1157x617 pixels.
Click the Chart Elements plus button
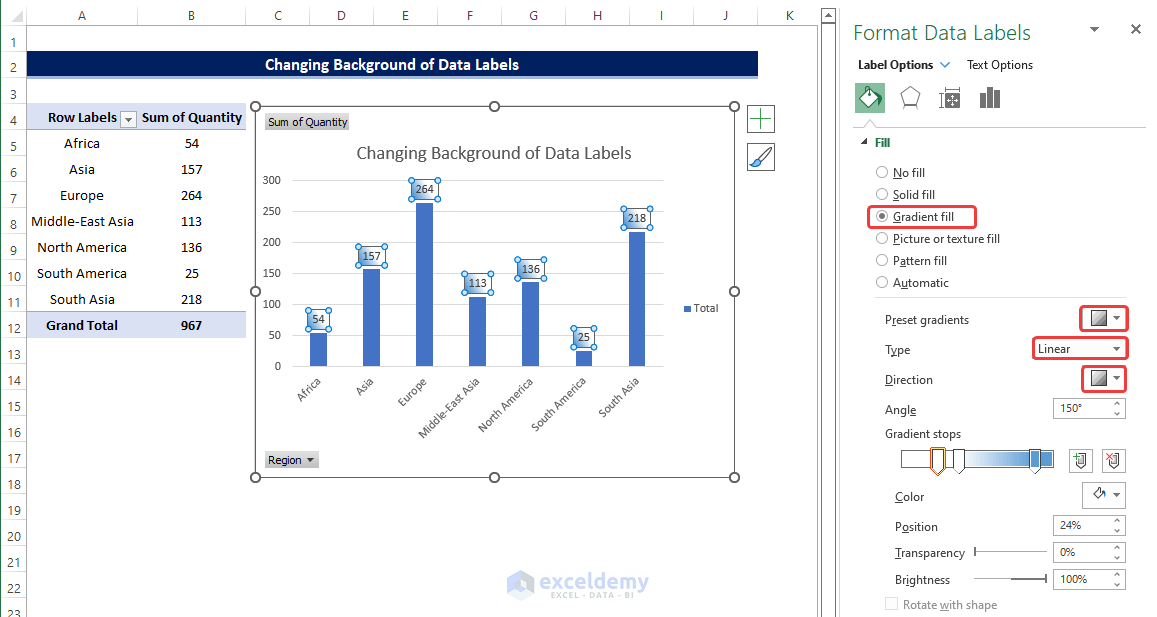(761, 120)
